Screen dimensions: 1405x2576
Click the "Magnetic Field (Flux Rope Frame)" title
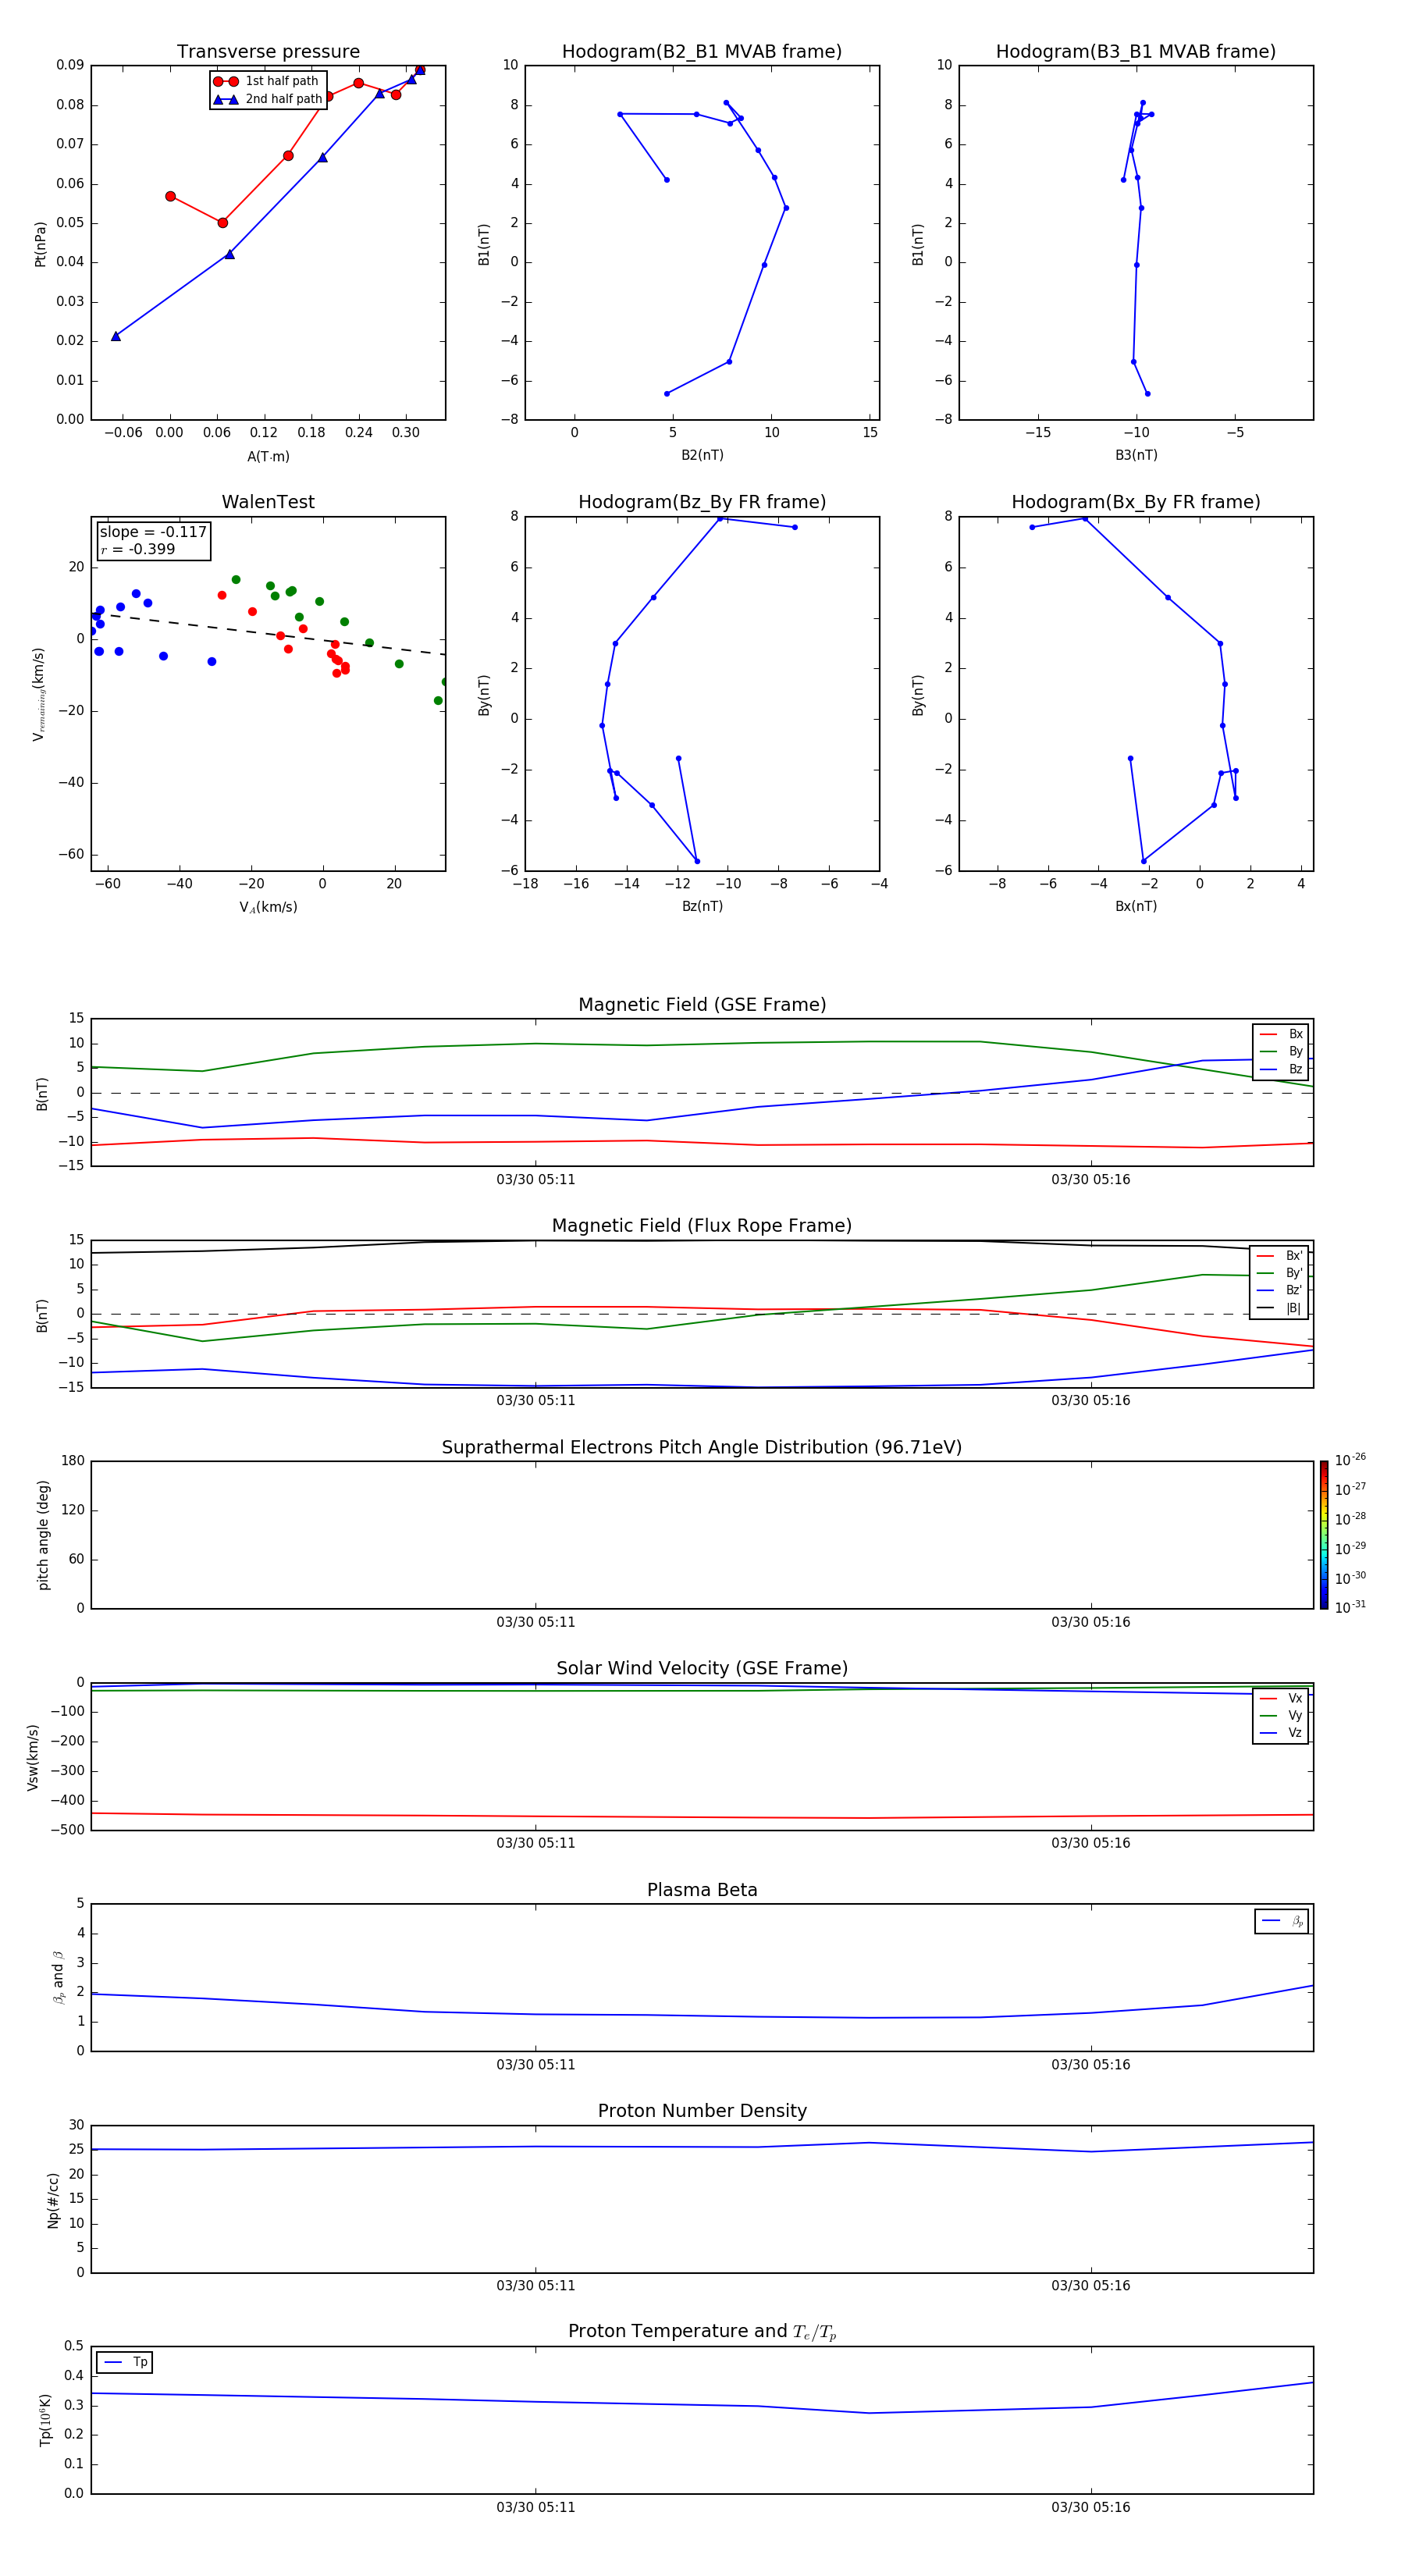(x=702, y=1226)
